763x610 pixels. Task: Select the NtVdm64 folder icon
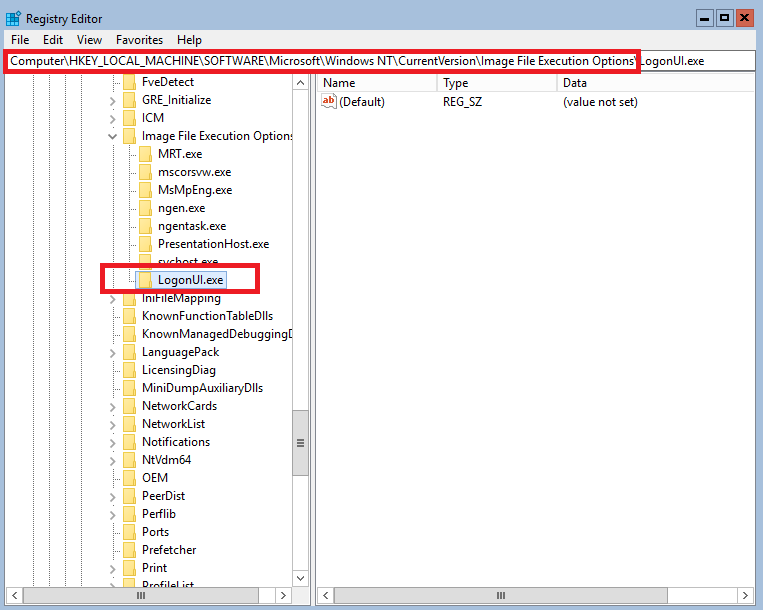pyautogui.click(x=129, y=460)
